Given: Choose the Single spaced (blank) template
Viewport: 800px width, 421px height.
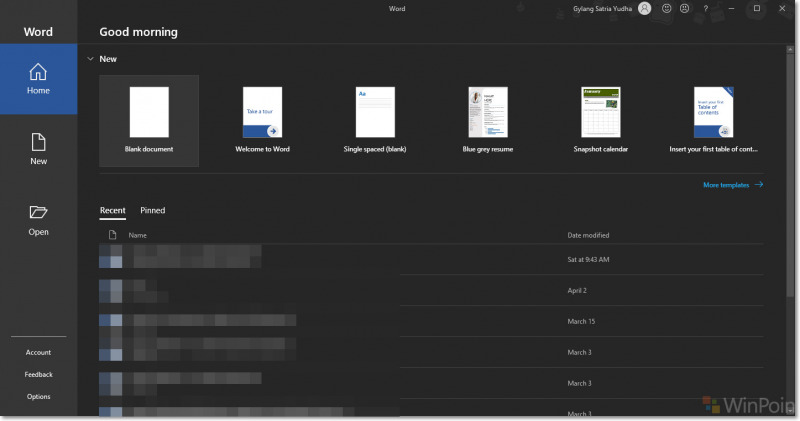Looking at the screenshot, I should coord(375,121).
